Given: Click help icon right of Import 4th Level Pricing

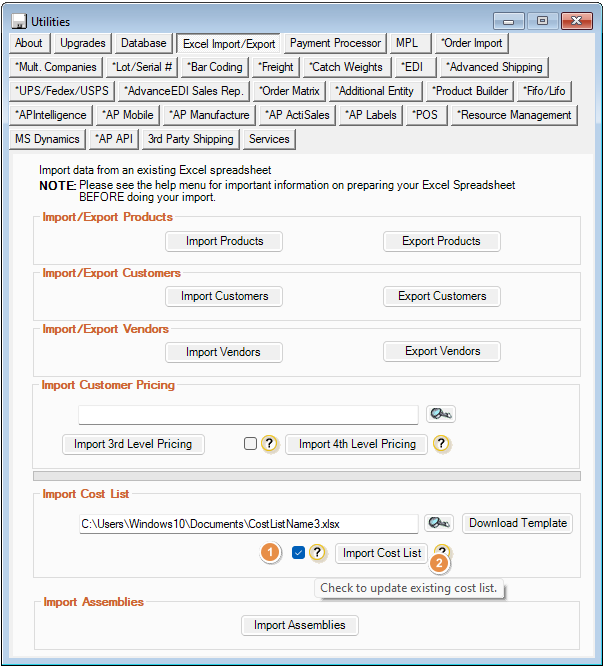Looking at the screenshot, I should [441, 444].
